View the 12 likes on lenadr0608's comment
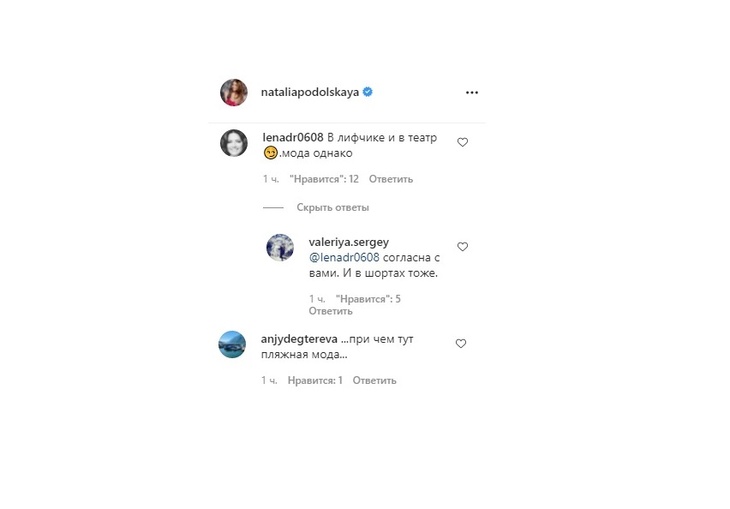This screenshot has height=509, width=730. pyautogui.click(x=324, y=179)
